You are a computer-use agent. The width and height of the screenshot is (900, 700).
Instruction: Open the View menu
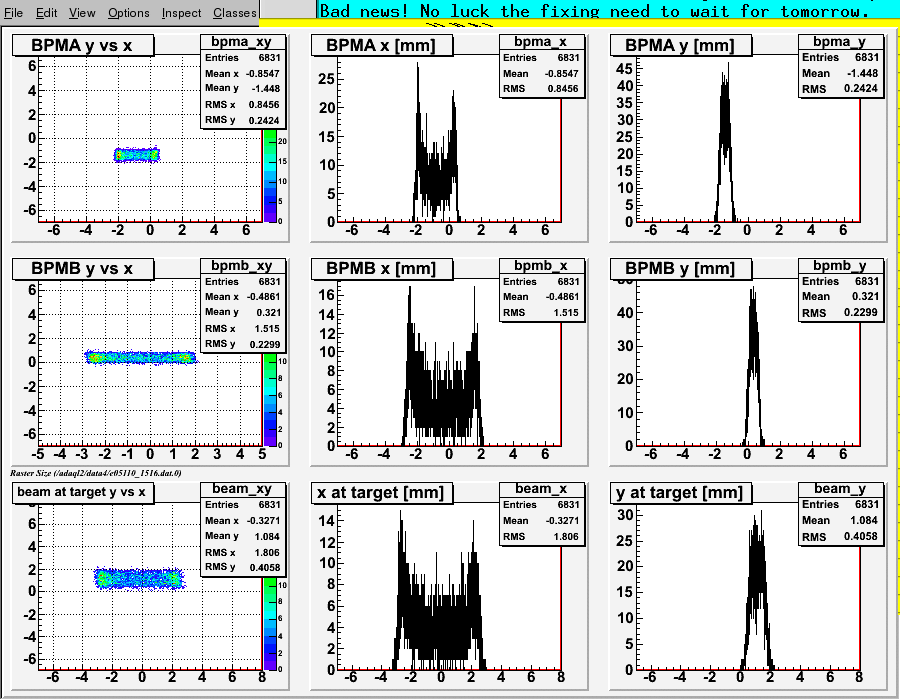(82, 13)
